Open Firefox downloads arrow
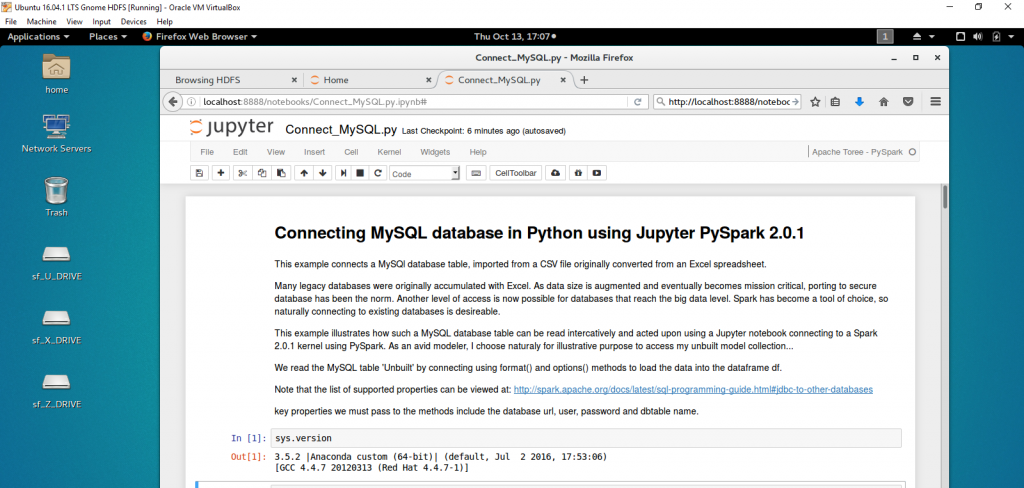The width and height of the screenshot is (1024, 488). (x=859, y=102)
